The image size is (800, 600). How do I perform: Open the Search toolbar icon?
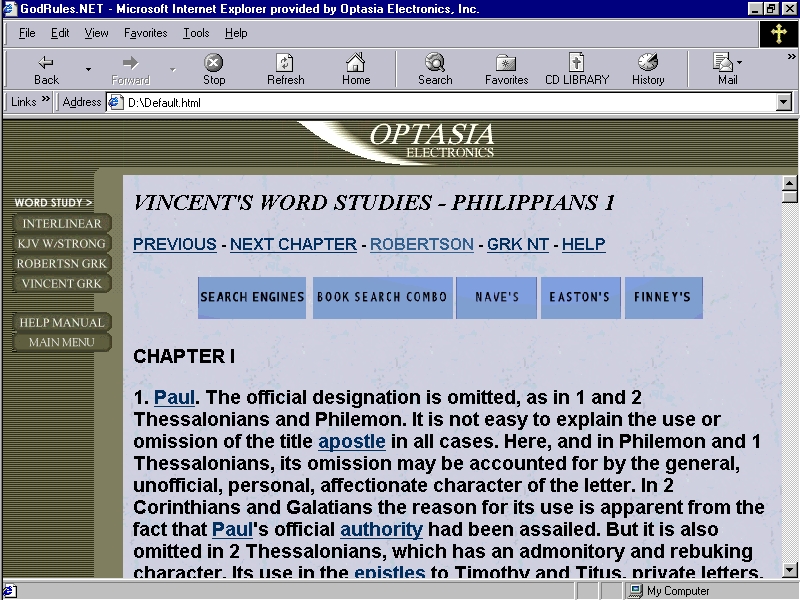point(435,63)
